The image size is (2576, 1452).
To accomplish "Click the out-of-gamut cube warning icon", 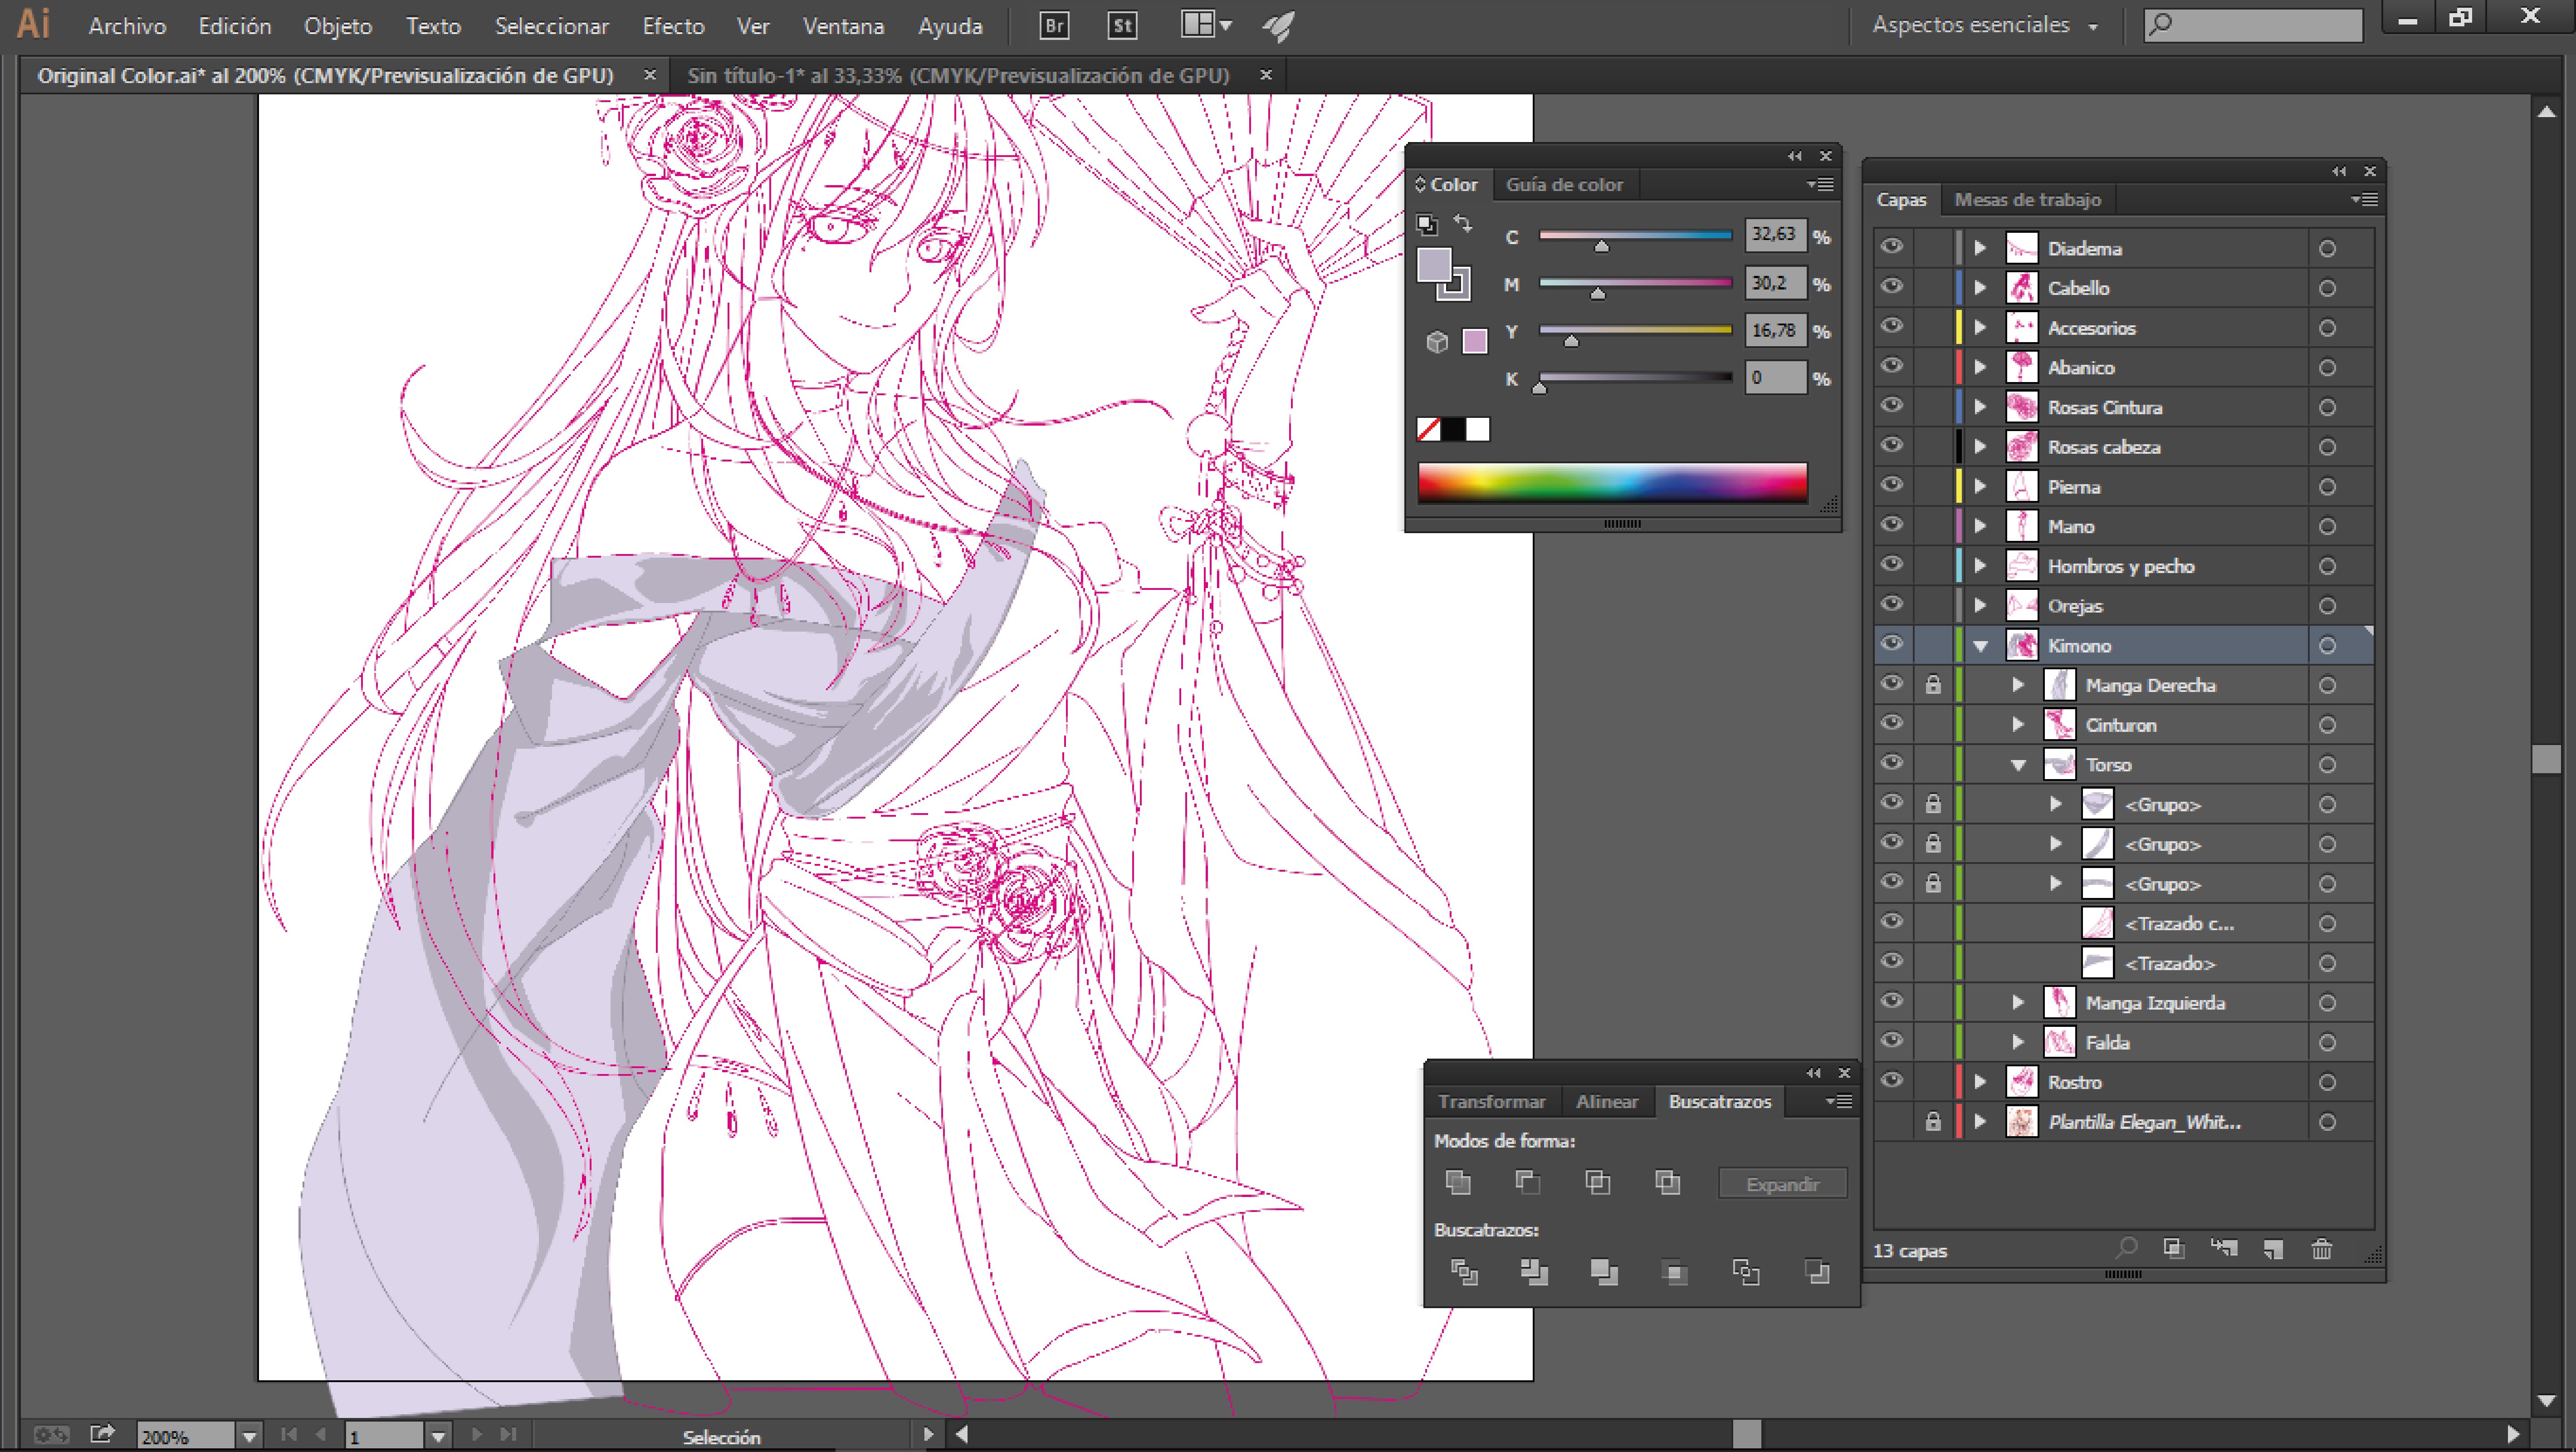I will (1437, 342).
